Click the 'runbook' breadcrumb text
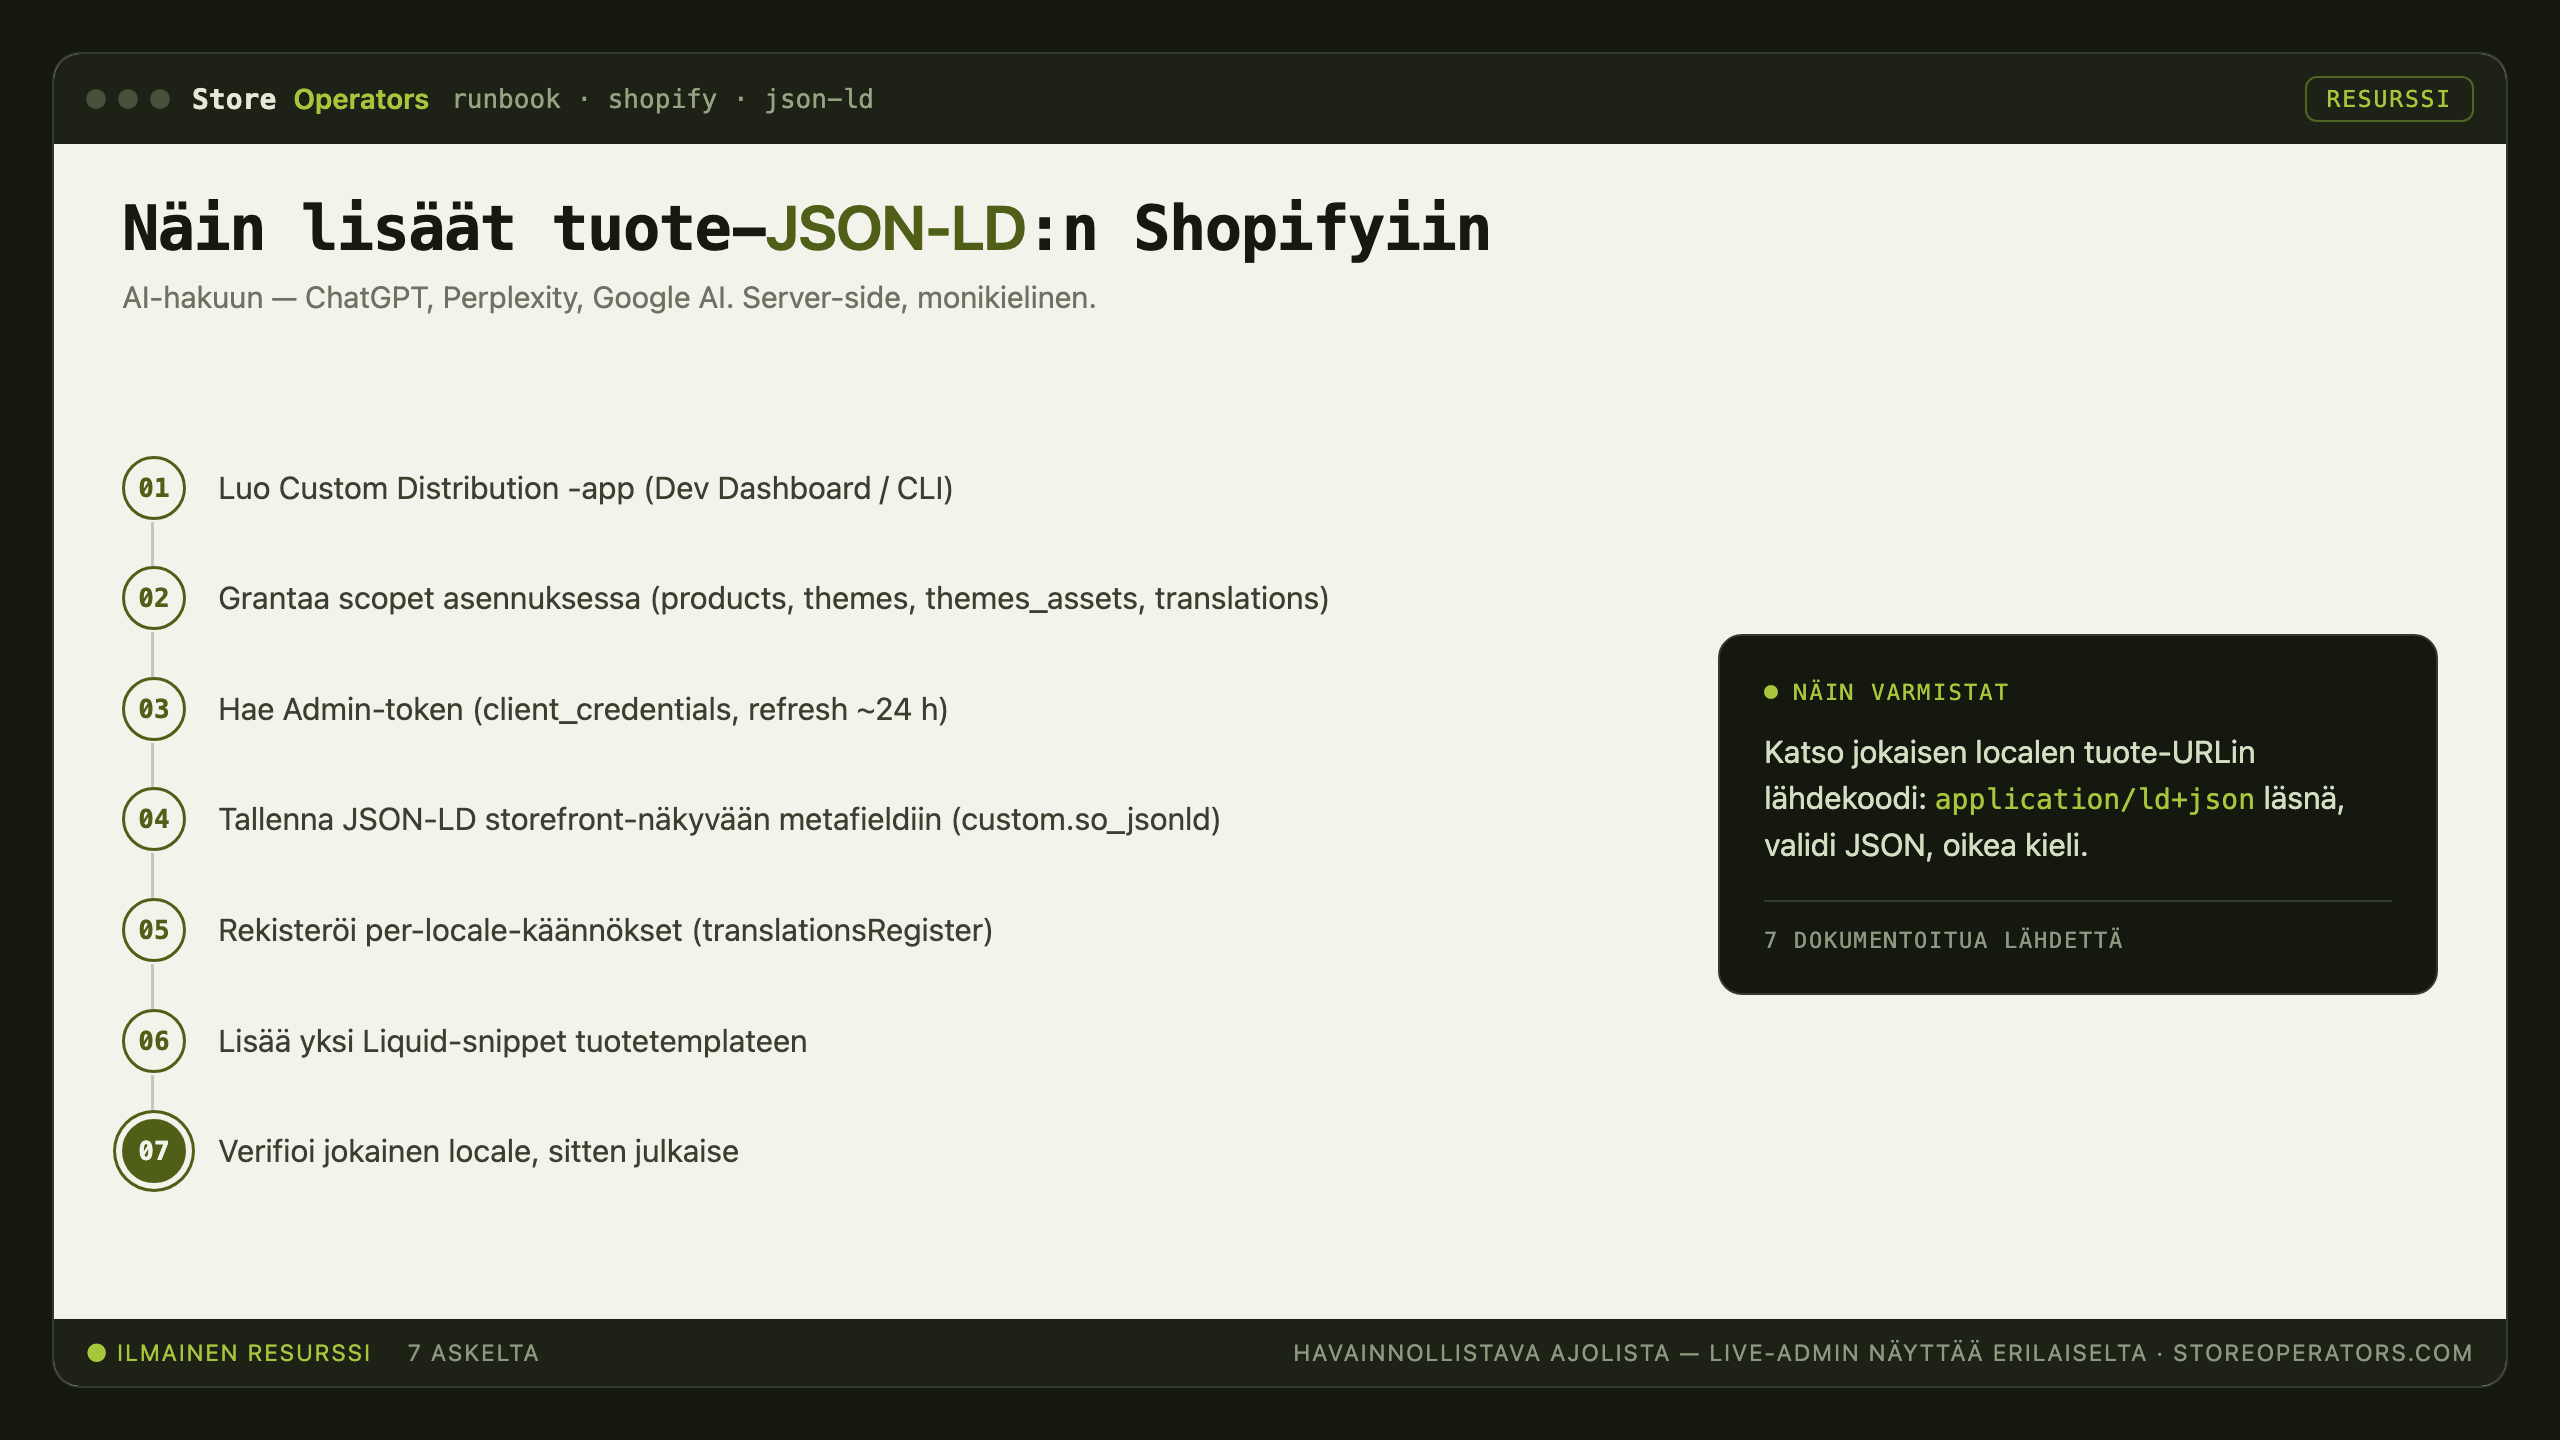The image size is (2560, 1440). (x=507, y=99)
